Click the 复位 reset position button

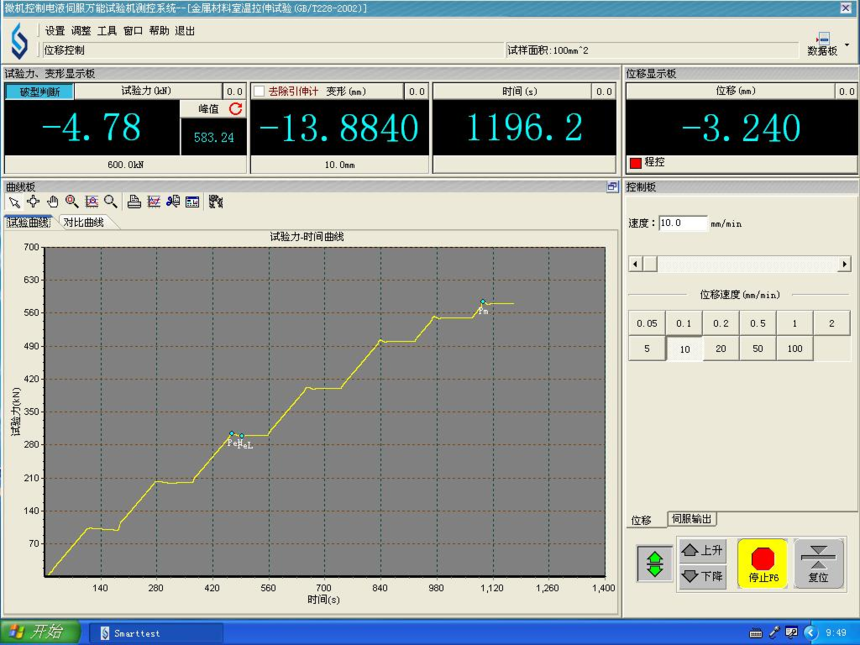(x=818, y=564)
